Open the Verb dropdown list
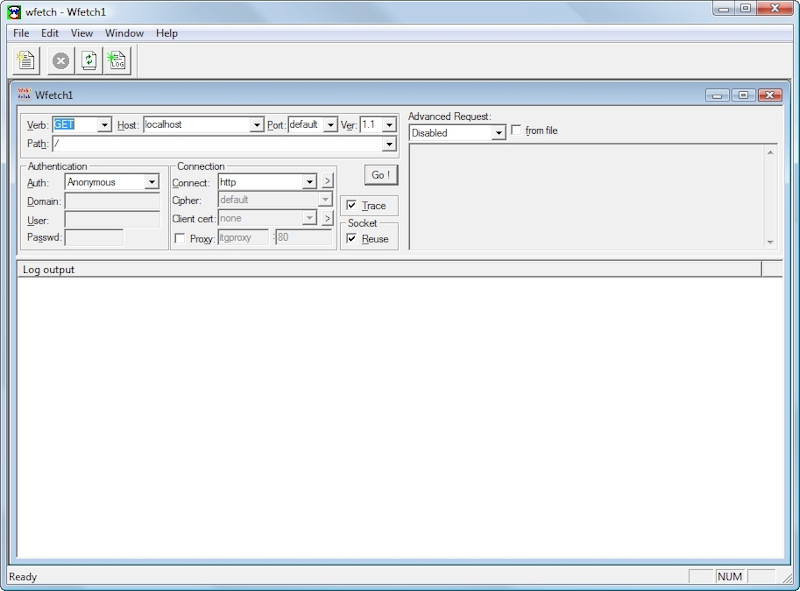This screenshot has height=591, width=800. point(105,125)
